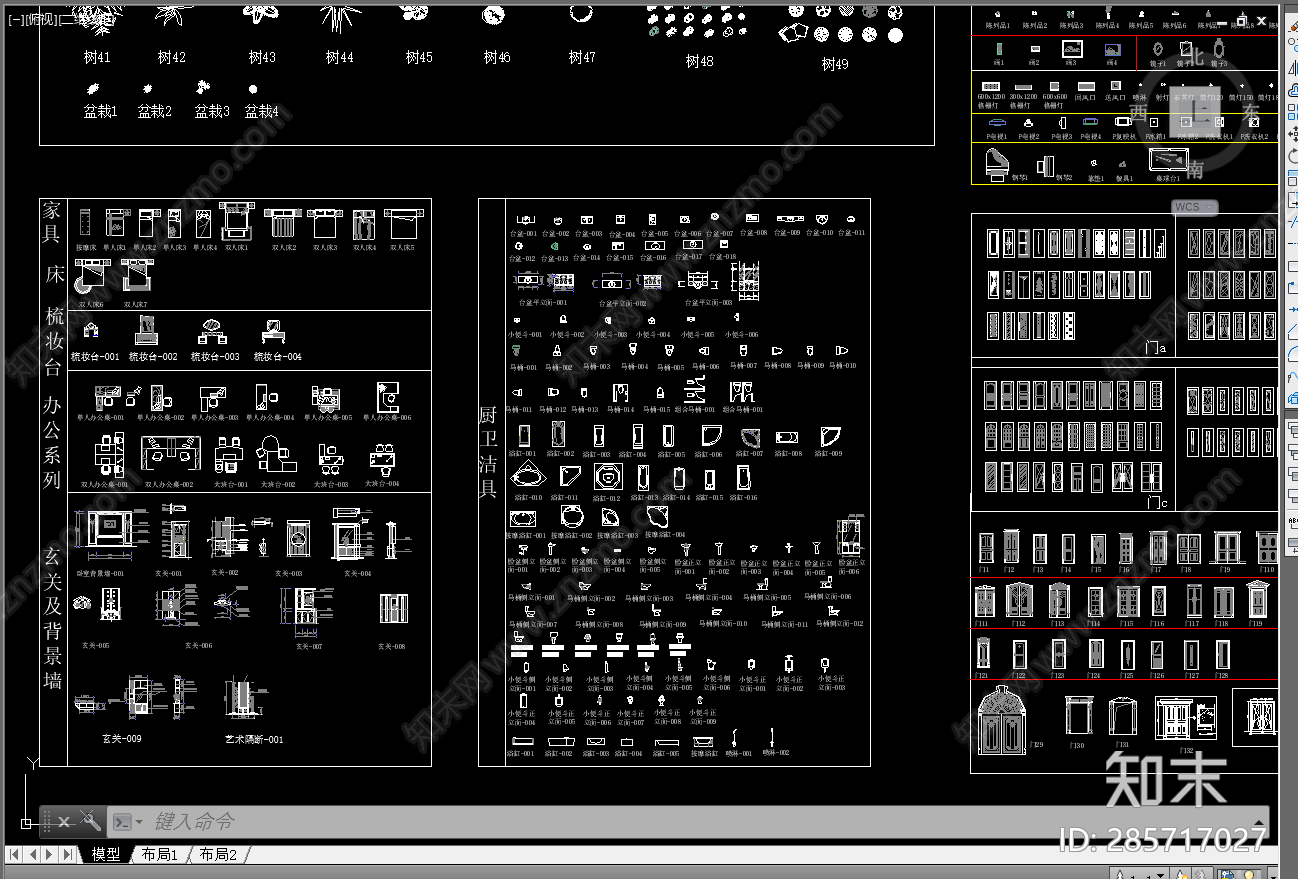This screenshot has width=1298, height=879.
Task: Click 北 (north) on the ViewCube compass
Action: pyautogui.click(x=1195, y=56)
